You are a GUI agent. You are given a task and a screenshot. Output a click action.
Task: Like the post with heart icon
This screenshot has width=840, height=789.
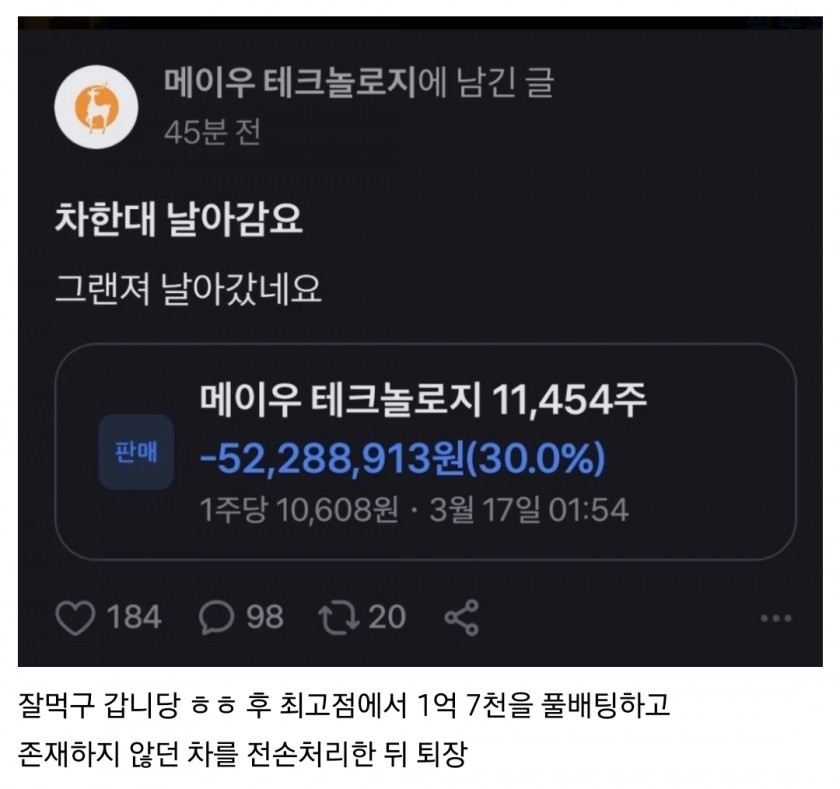click(x=75, y=617)
